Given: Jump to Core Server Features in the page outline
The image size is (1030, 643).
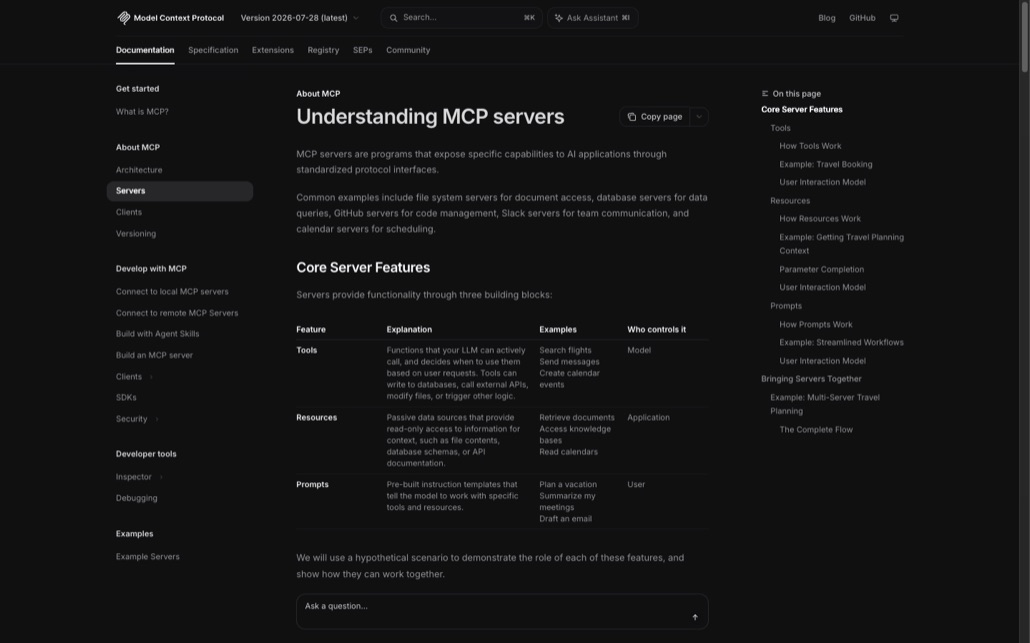Looking at the screenshot, I should coord(801,110).
